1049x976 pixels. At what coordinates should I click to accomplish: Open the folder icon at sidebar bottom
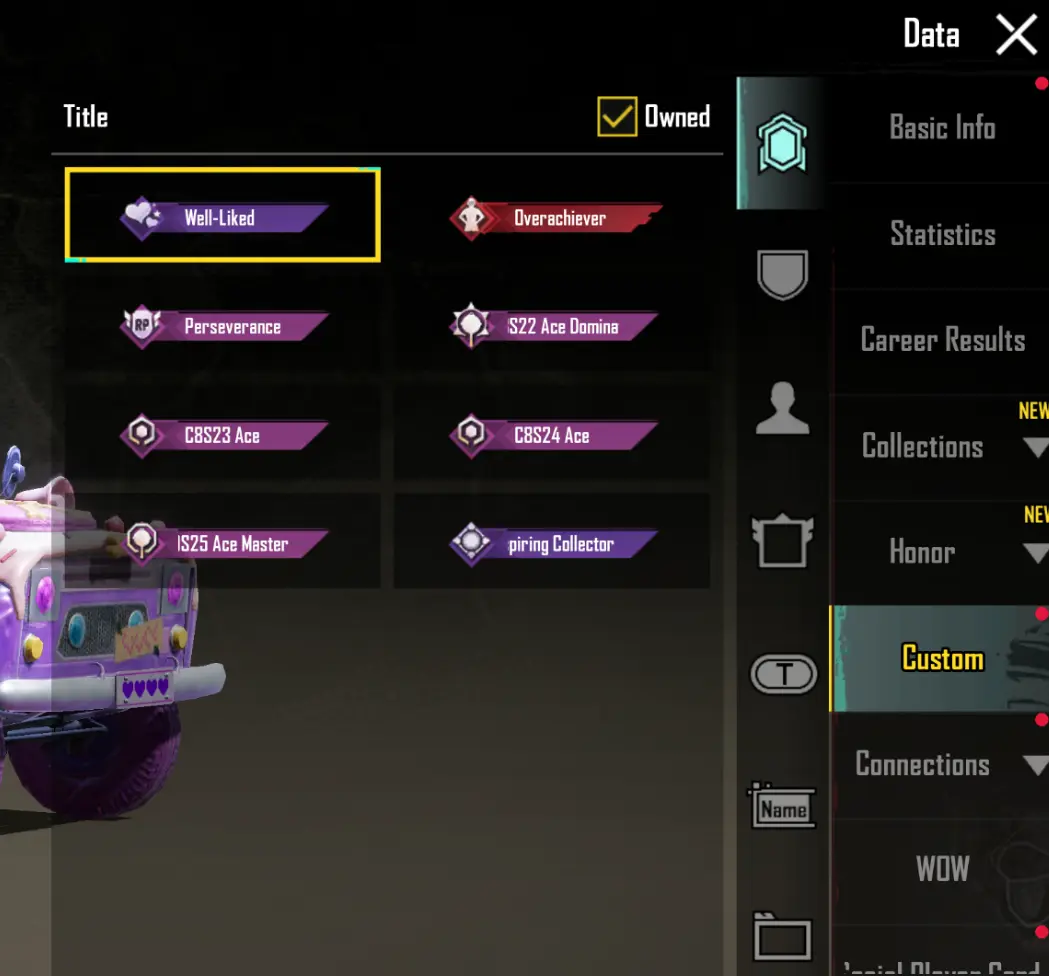tap(782, 937)
